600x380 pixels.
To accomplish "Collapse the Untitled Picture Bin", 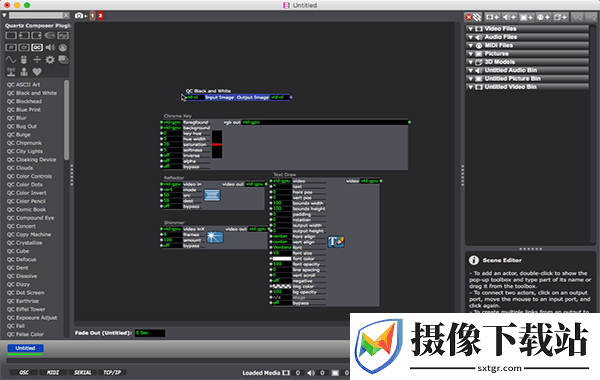I will pos(471,79).
